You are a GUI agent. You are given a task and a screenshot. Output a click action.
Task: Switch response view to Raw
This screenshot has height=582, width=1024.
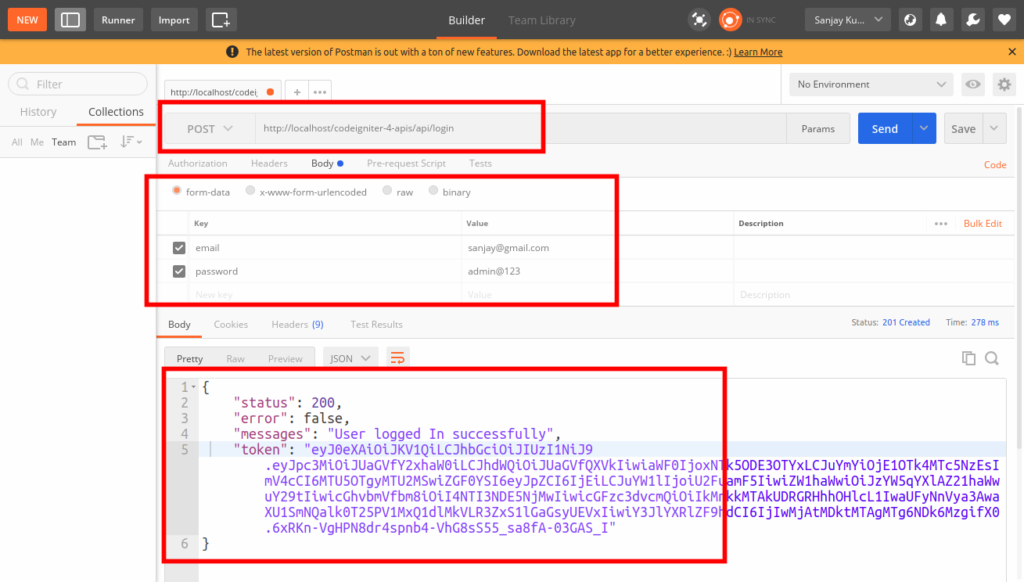235,359
